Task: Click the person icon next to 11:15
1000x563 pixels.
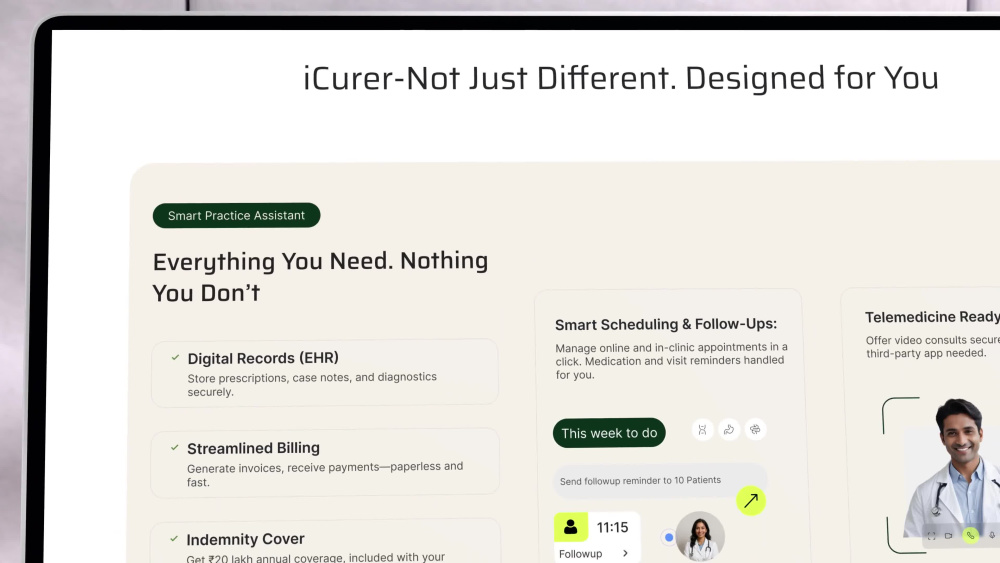Action: point(571,527)
